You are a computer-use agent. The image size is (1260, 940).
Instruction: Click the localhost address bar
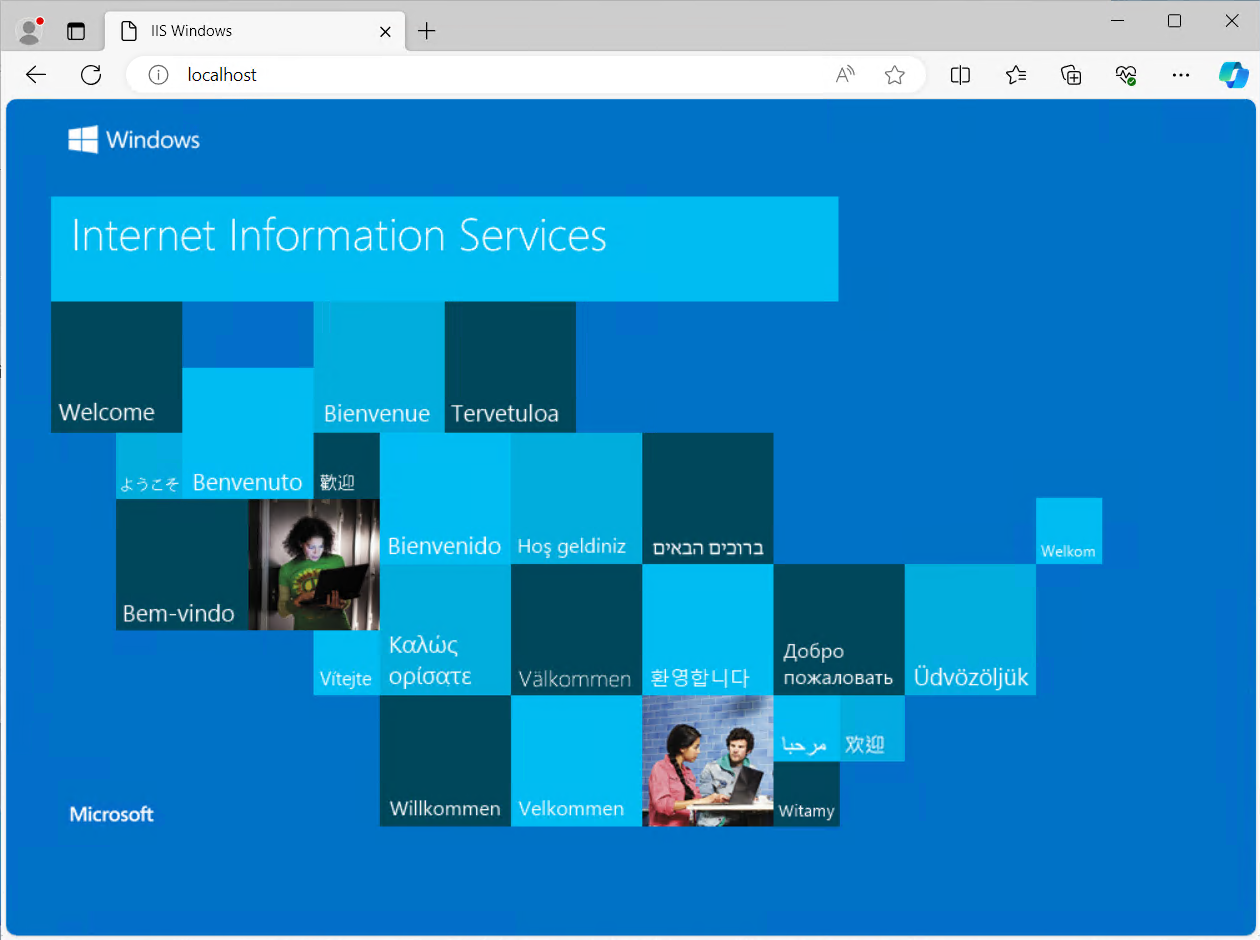[500, 75]
